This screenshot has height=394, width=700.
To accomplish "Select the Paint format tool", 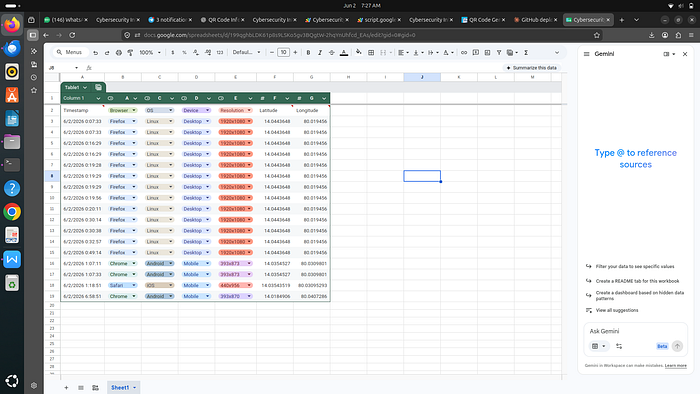I will (x=130, y=53).
